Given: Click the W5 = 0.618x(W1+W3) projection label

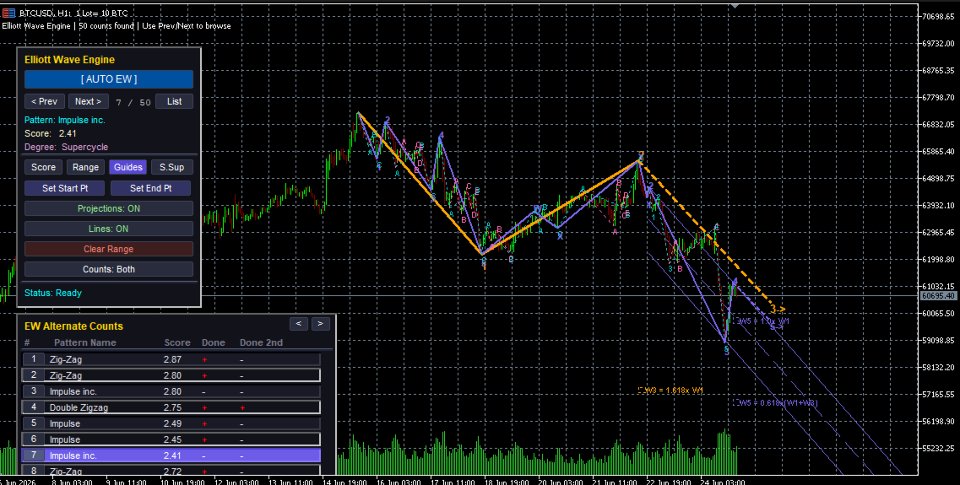Looking at the screenshot, I should click(778, 403).
